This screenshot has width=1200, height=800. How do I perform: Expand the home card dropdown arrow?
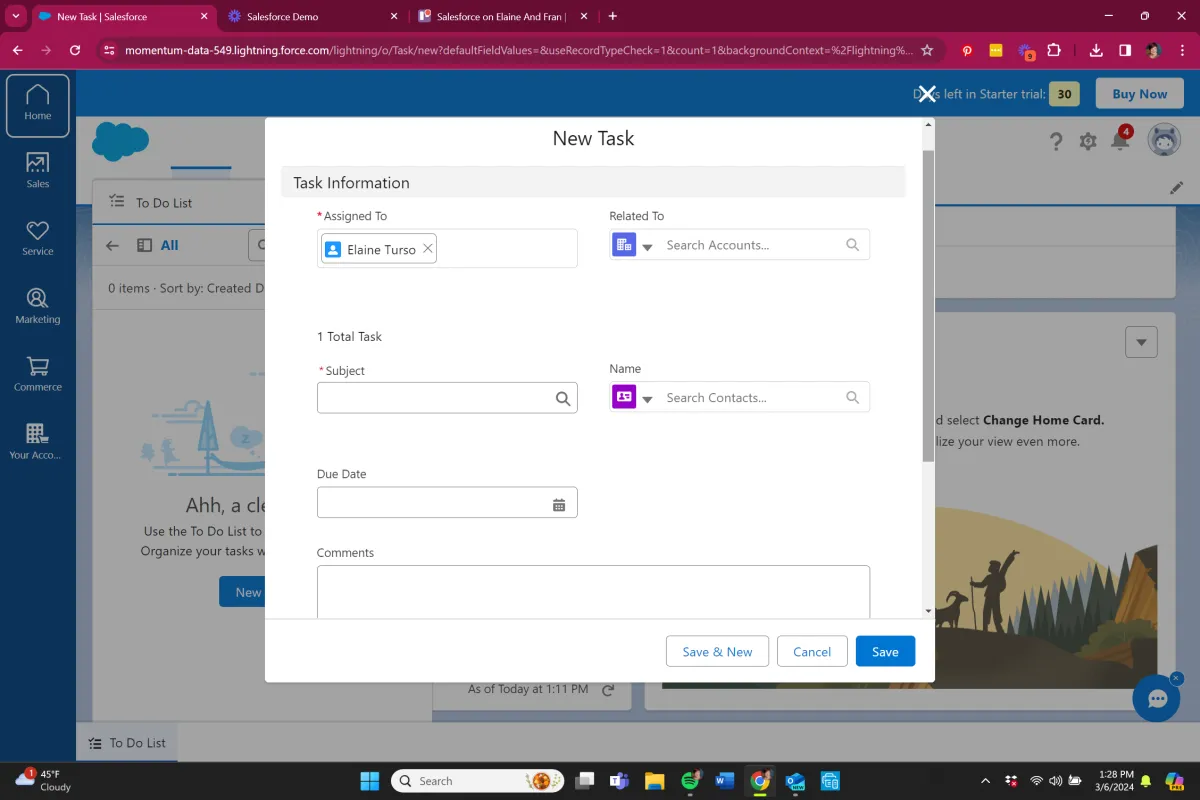pos(1141,342)
